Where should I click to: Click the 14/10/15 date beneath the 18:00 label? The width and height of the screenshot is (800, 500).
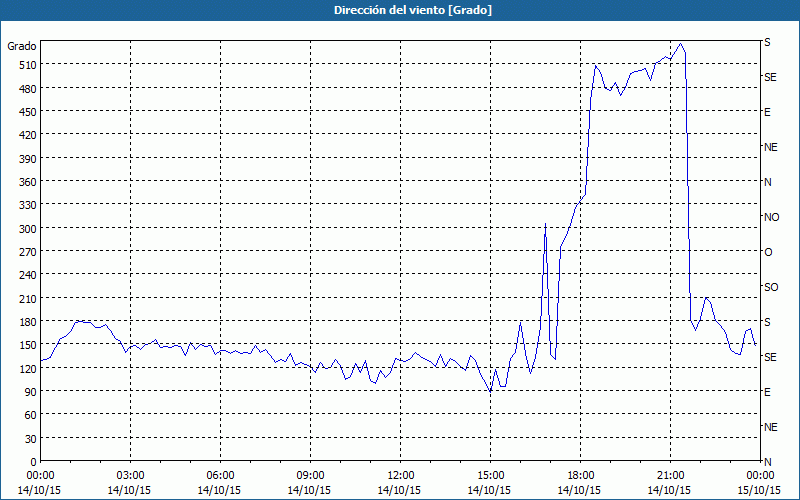(x=579, y=490)
